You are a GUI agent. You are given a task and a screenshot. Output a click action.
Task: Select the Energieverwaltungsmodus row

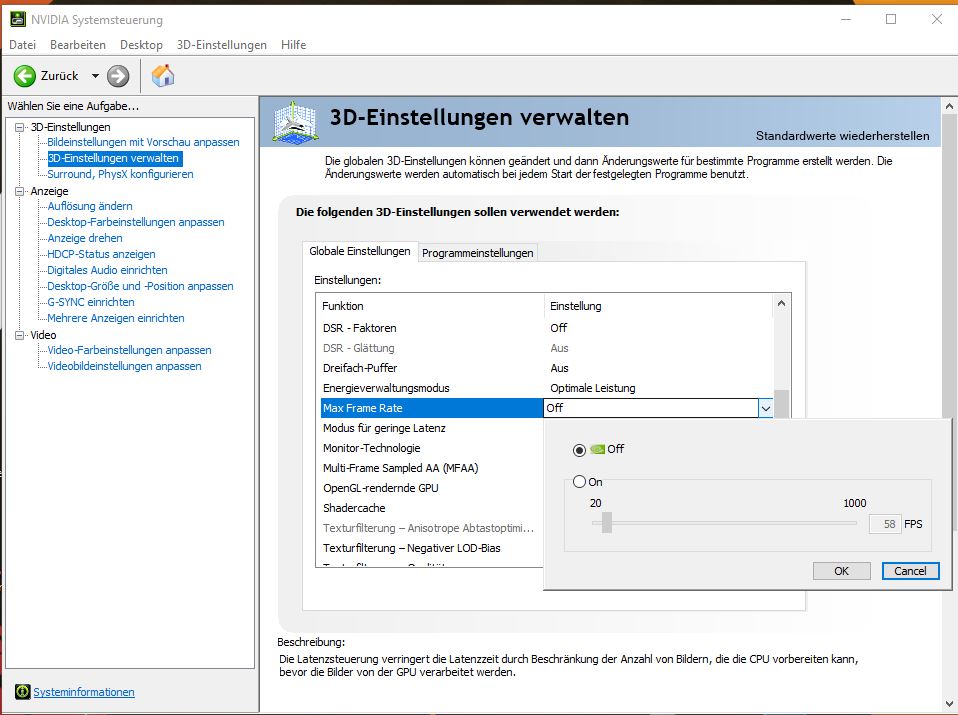pos(546,388)
